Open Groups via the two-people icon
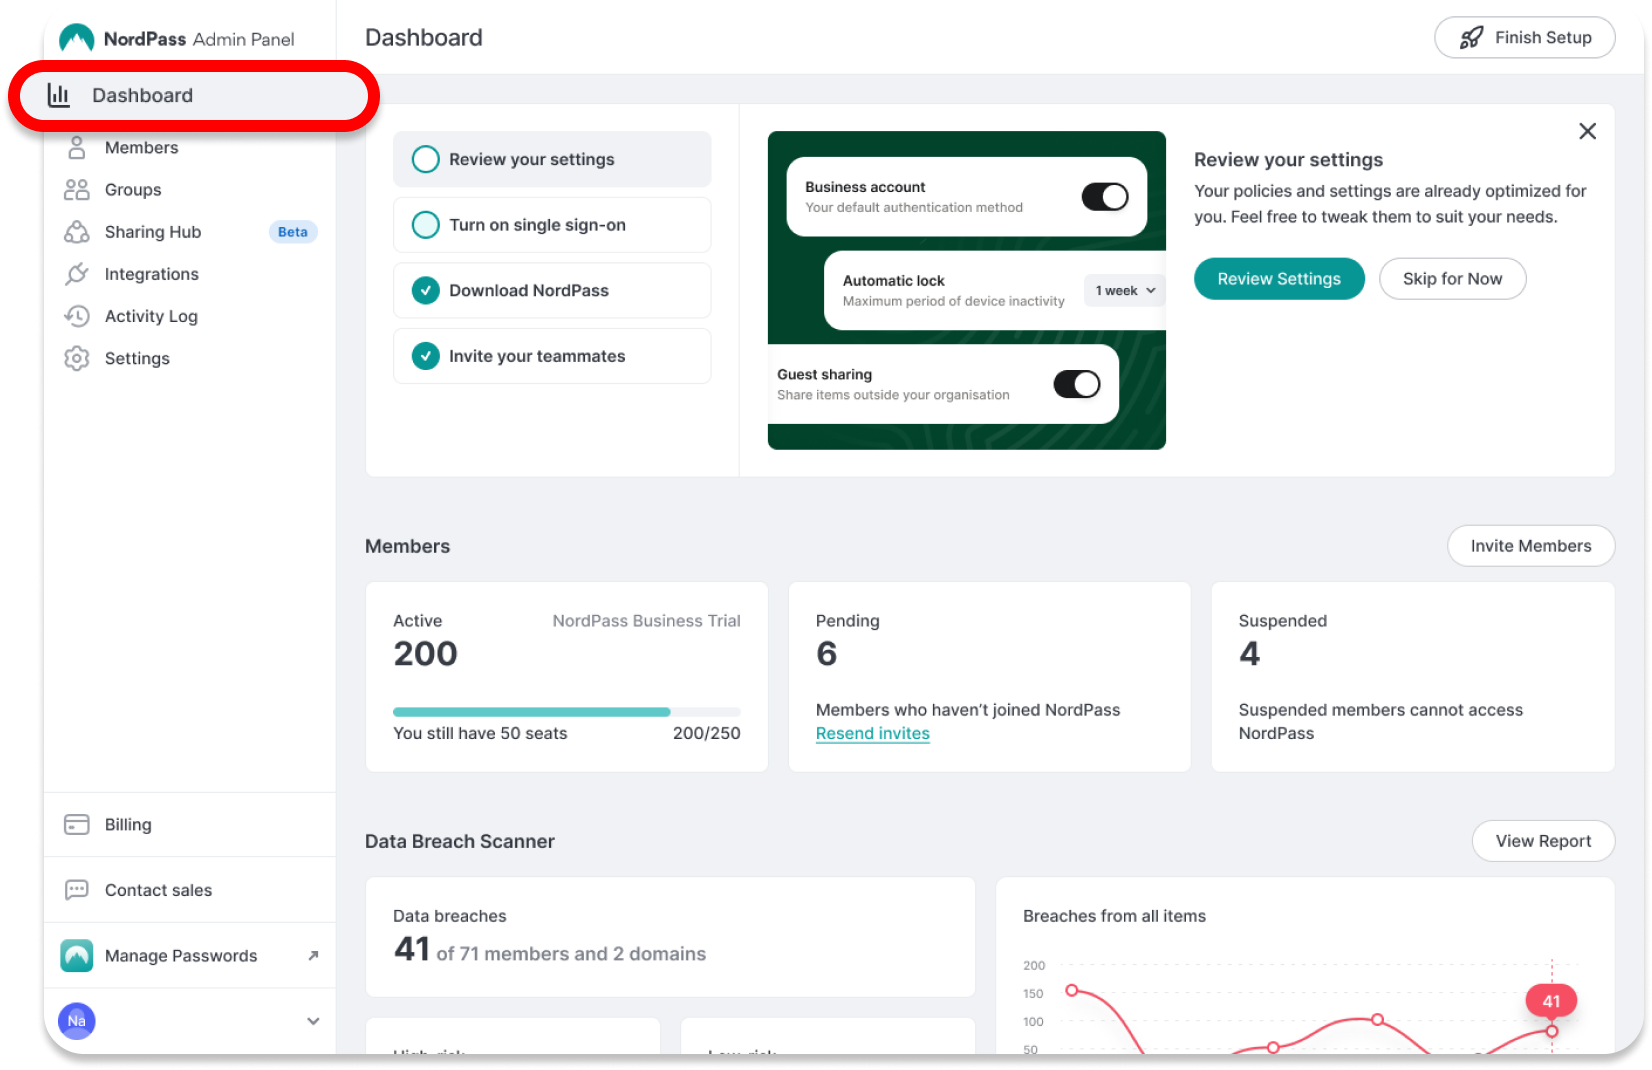 77,190
